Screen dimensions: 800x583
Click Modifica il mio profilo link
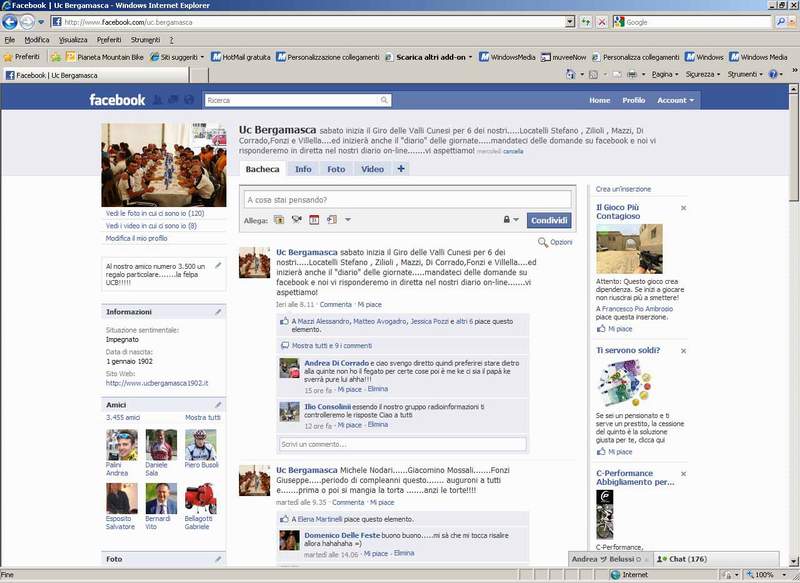pyautogui.click(x=136, y=238)
